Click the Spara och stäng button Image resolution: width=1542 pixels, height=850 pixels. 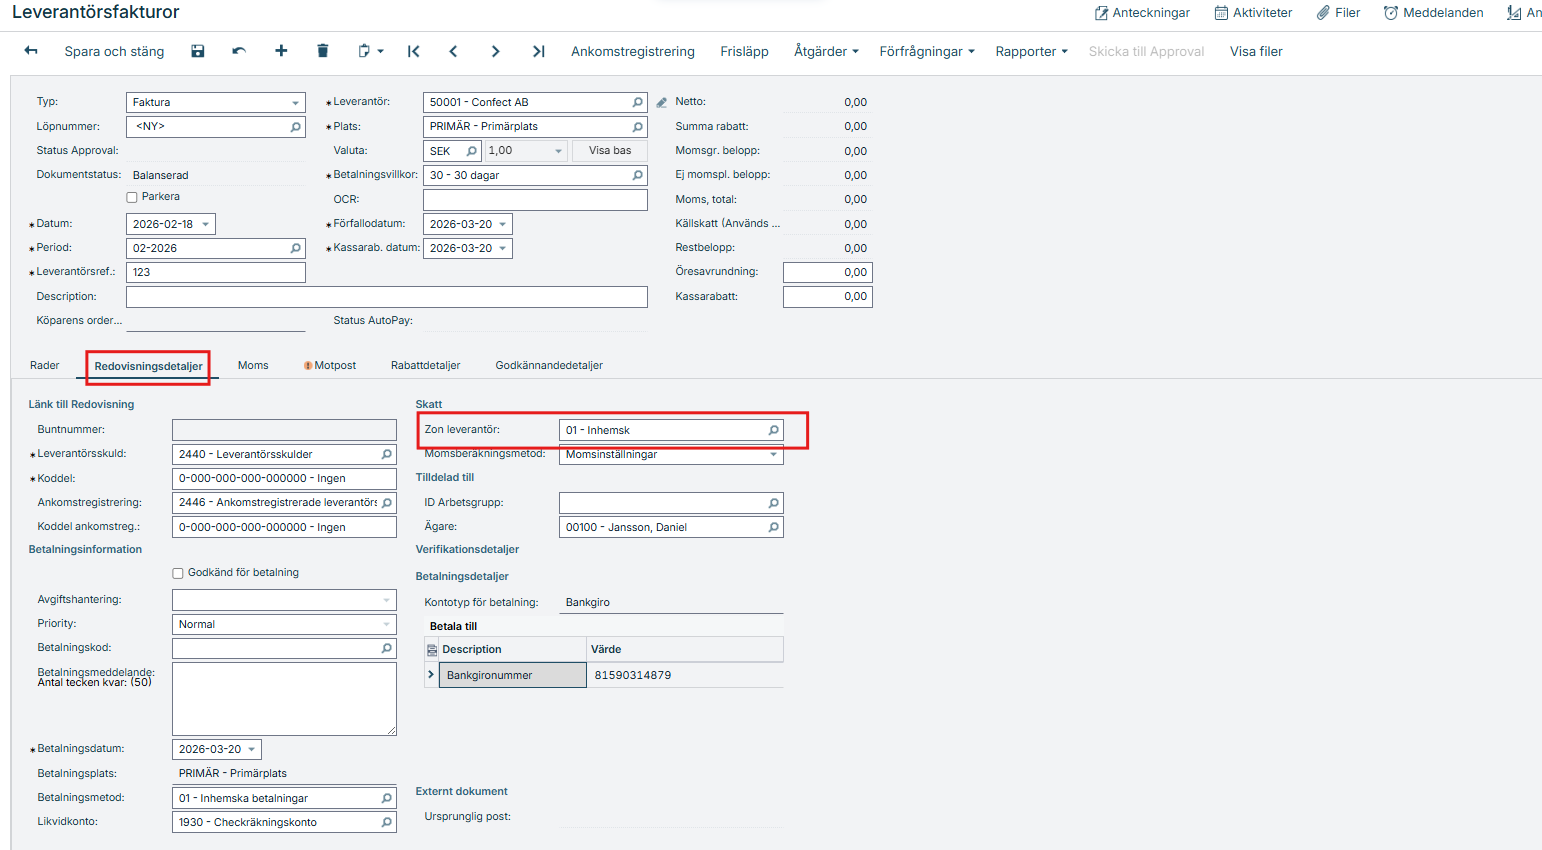(114, 51)
